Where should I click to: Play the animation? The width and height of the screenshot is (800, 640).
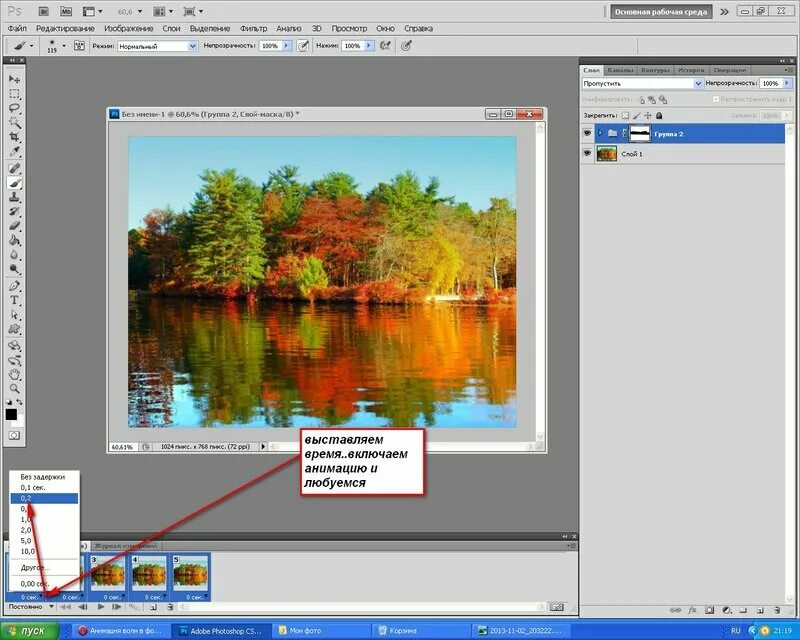pyautogui.click(x=101, y=607)
